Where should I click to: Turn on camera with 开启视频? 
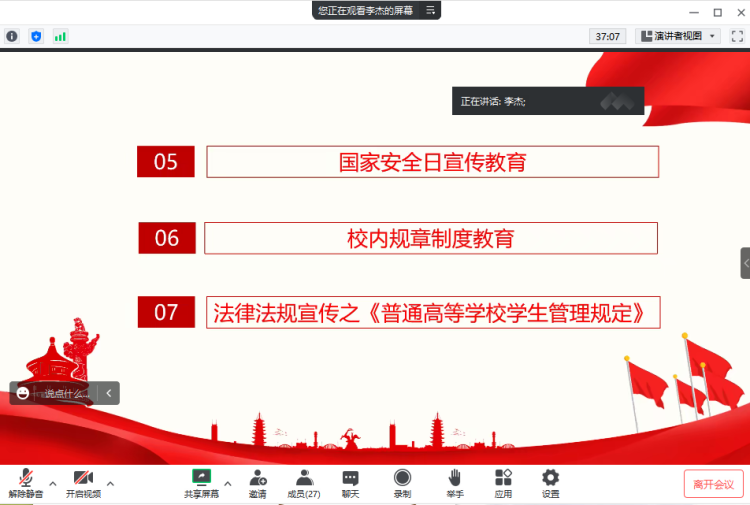coord(83,483)
